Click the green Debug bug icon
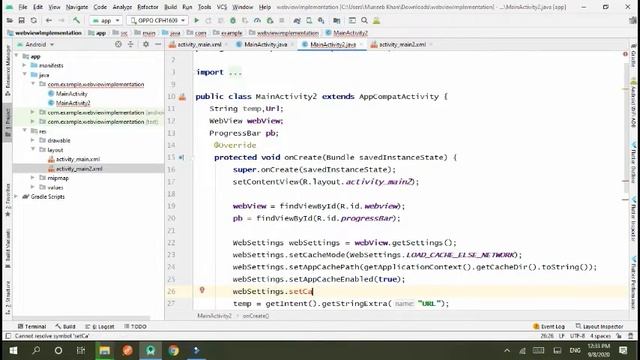This screenshot has width=640, height=360. click(233, 20)
